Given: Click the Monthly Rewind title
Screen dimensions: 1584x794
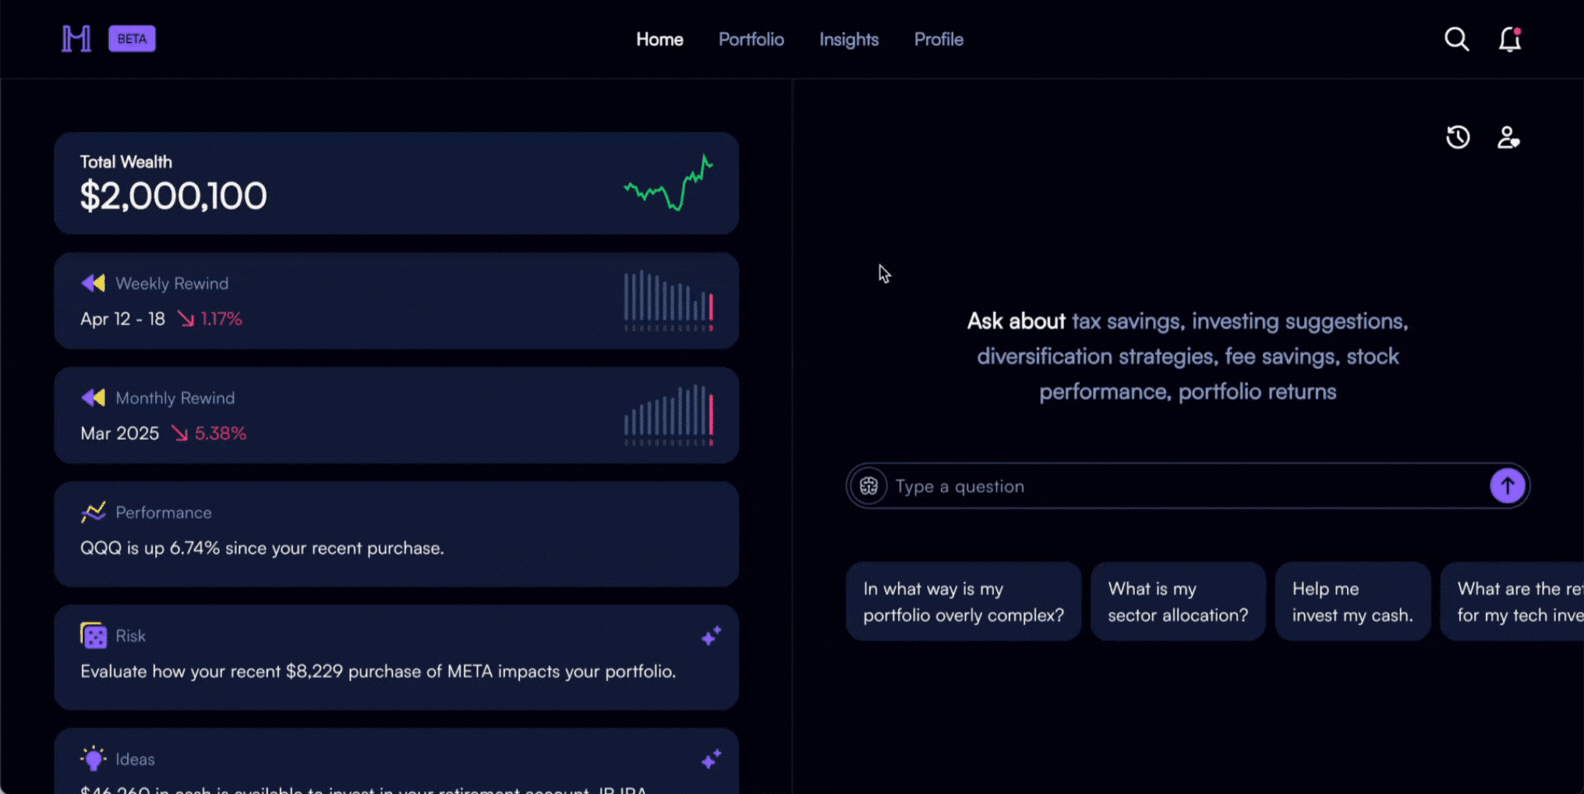Looking at the screenshot, I should tap(175, 398).
